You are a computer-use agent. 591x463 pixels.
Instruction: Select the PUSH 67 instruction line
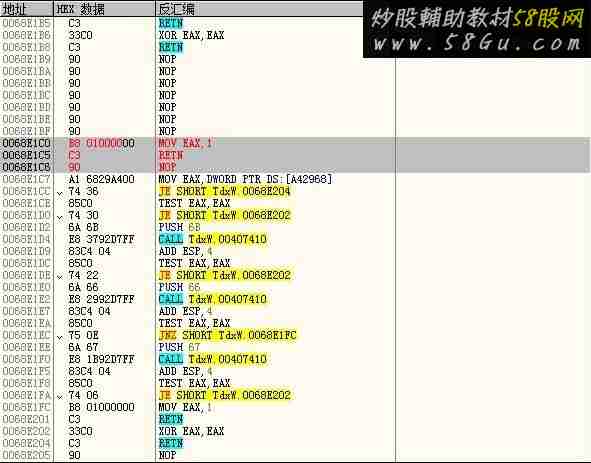179,347
